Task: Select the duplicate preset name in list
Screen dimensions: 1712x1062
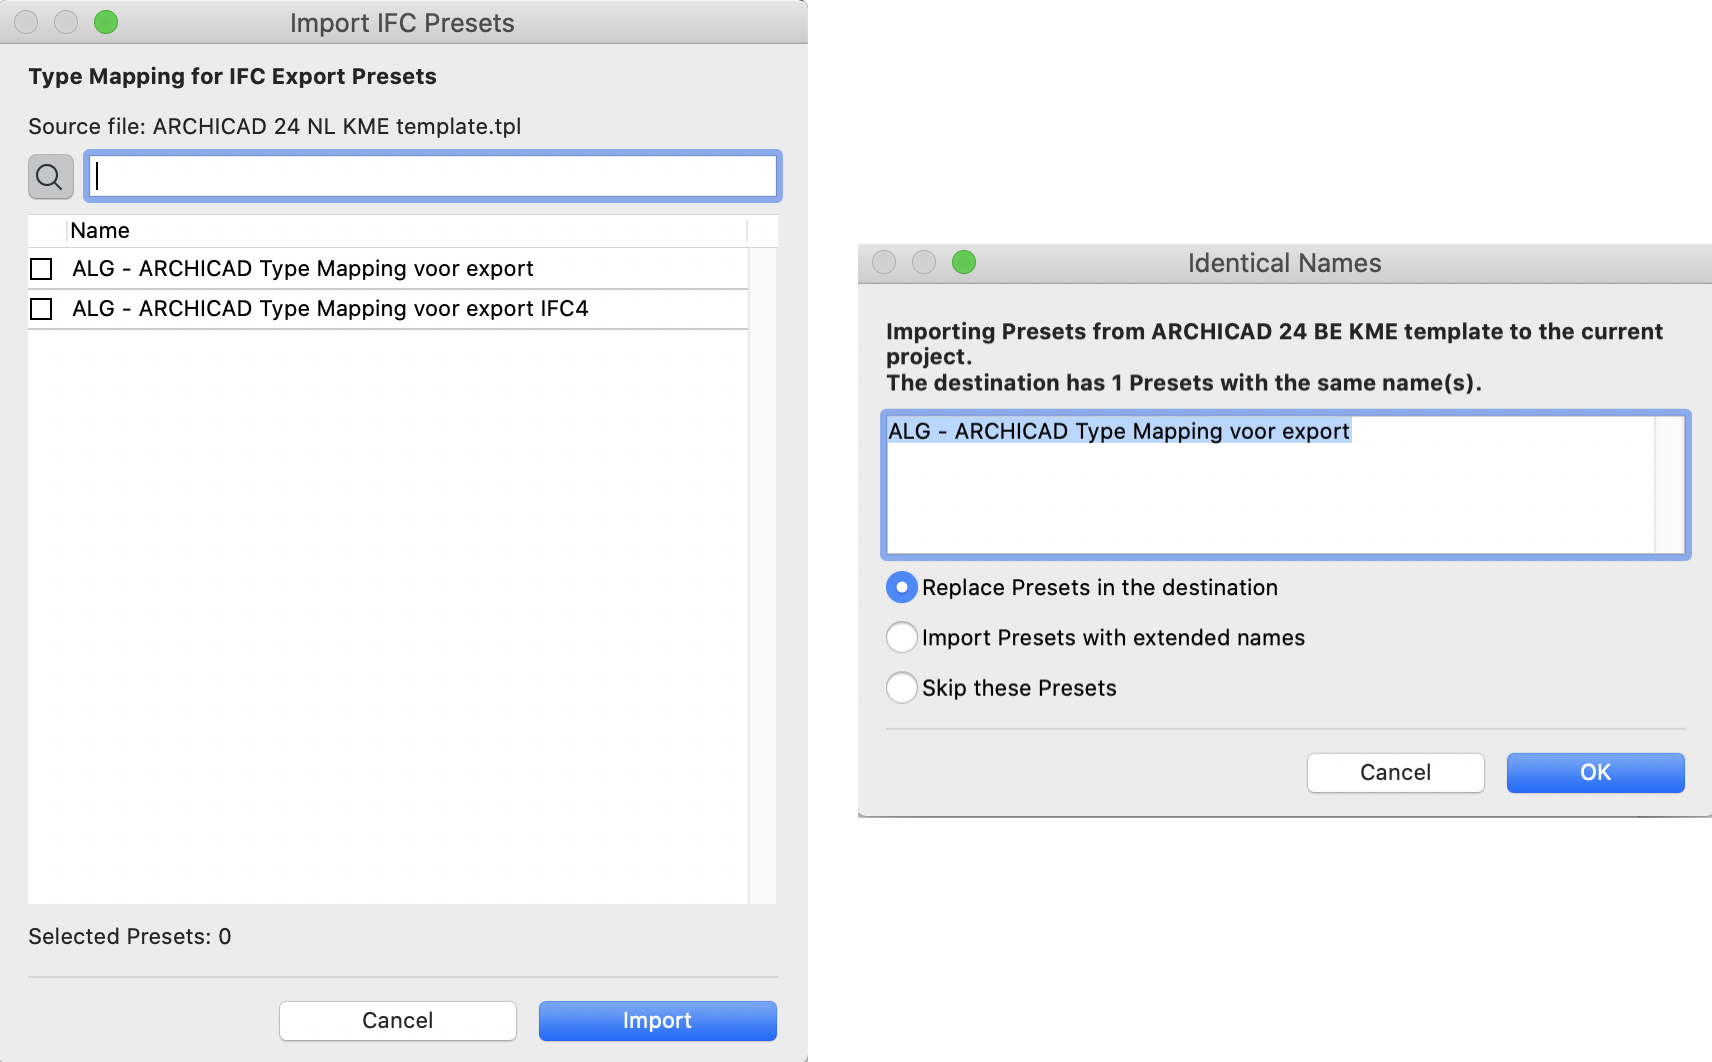Action: pos(1119,431)
